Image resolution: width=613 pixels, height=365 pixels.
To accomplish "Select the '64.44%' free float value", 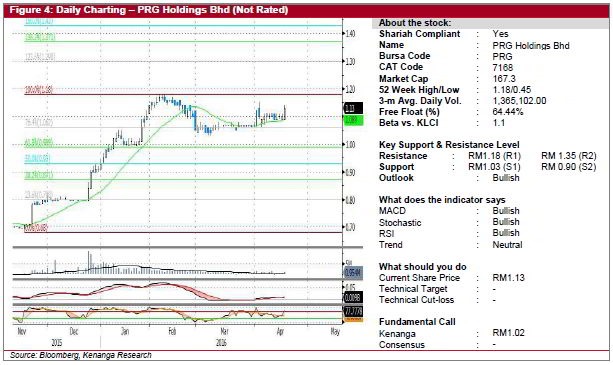I will click(x=508, y=112).
